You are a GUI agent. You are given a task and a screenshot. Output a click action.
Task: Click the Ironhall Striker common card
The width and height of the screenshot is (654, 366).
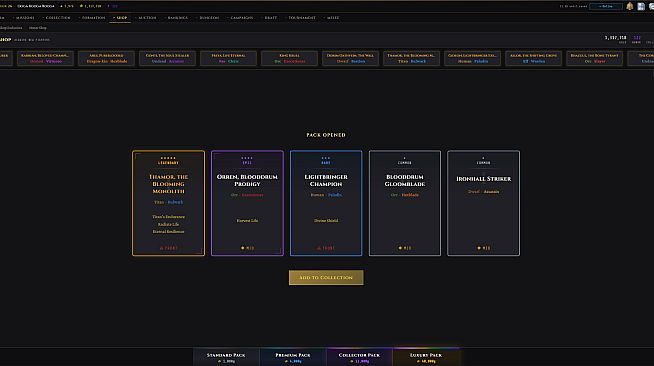[483, 203]
